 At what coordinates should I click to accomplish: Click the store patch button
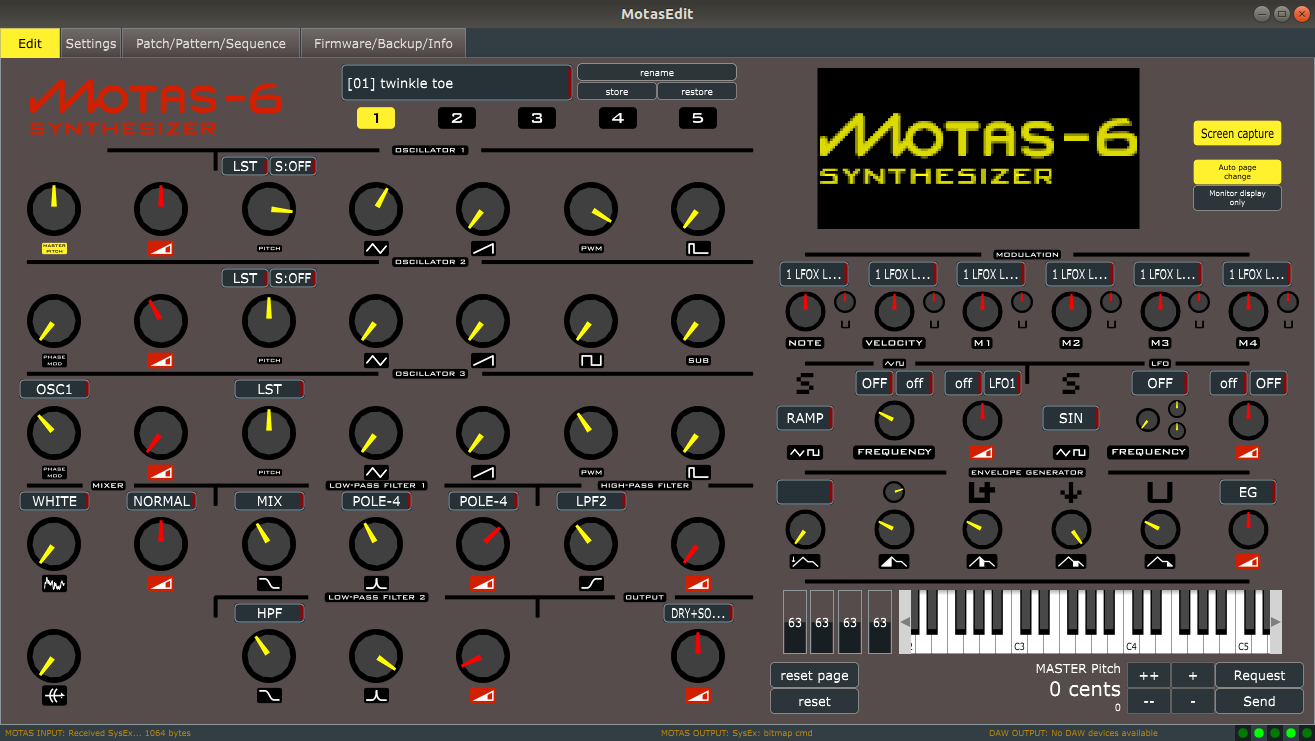pos(617,91)
